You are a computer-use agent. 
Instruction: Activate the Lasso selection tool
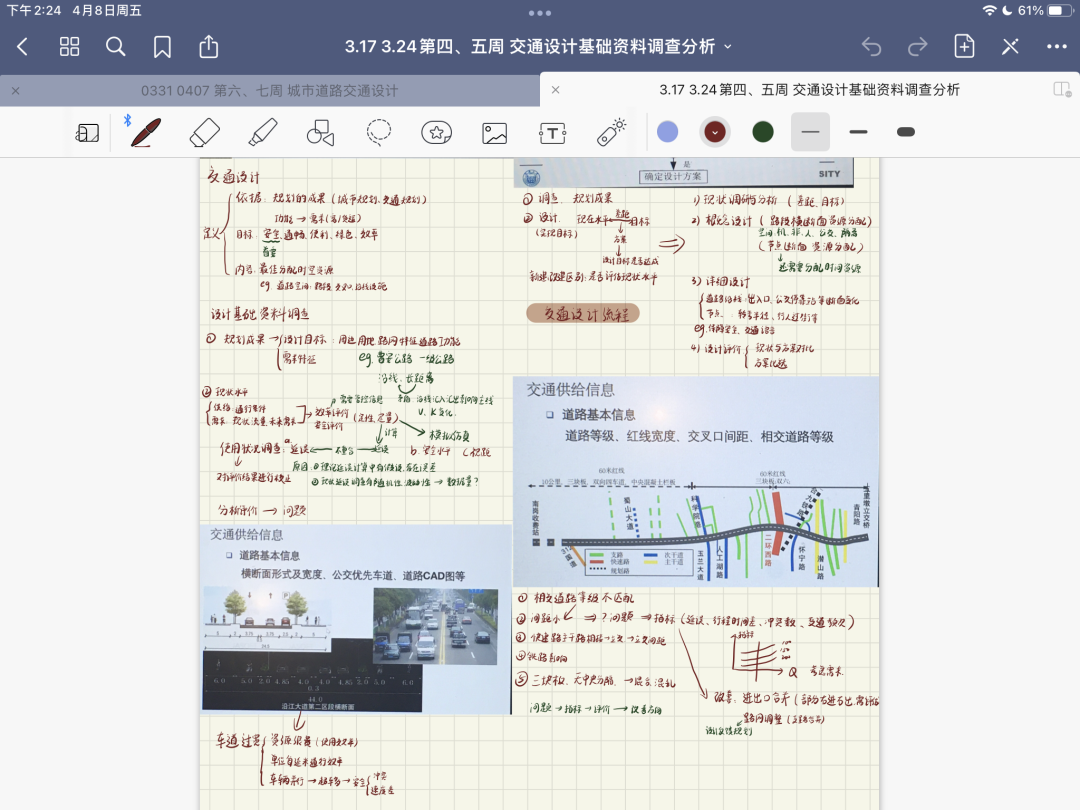(x=377, y=132)
